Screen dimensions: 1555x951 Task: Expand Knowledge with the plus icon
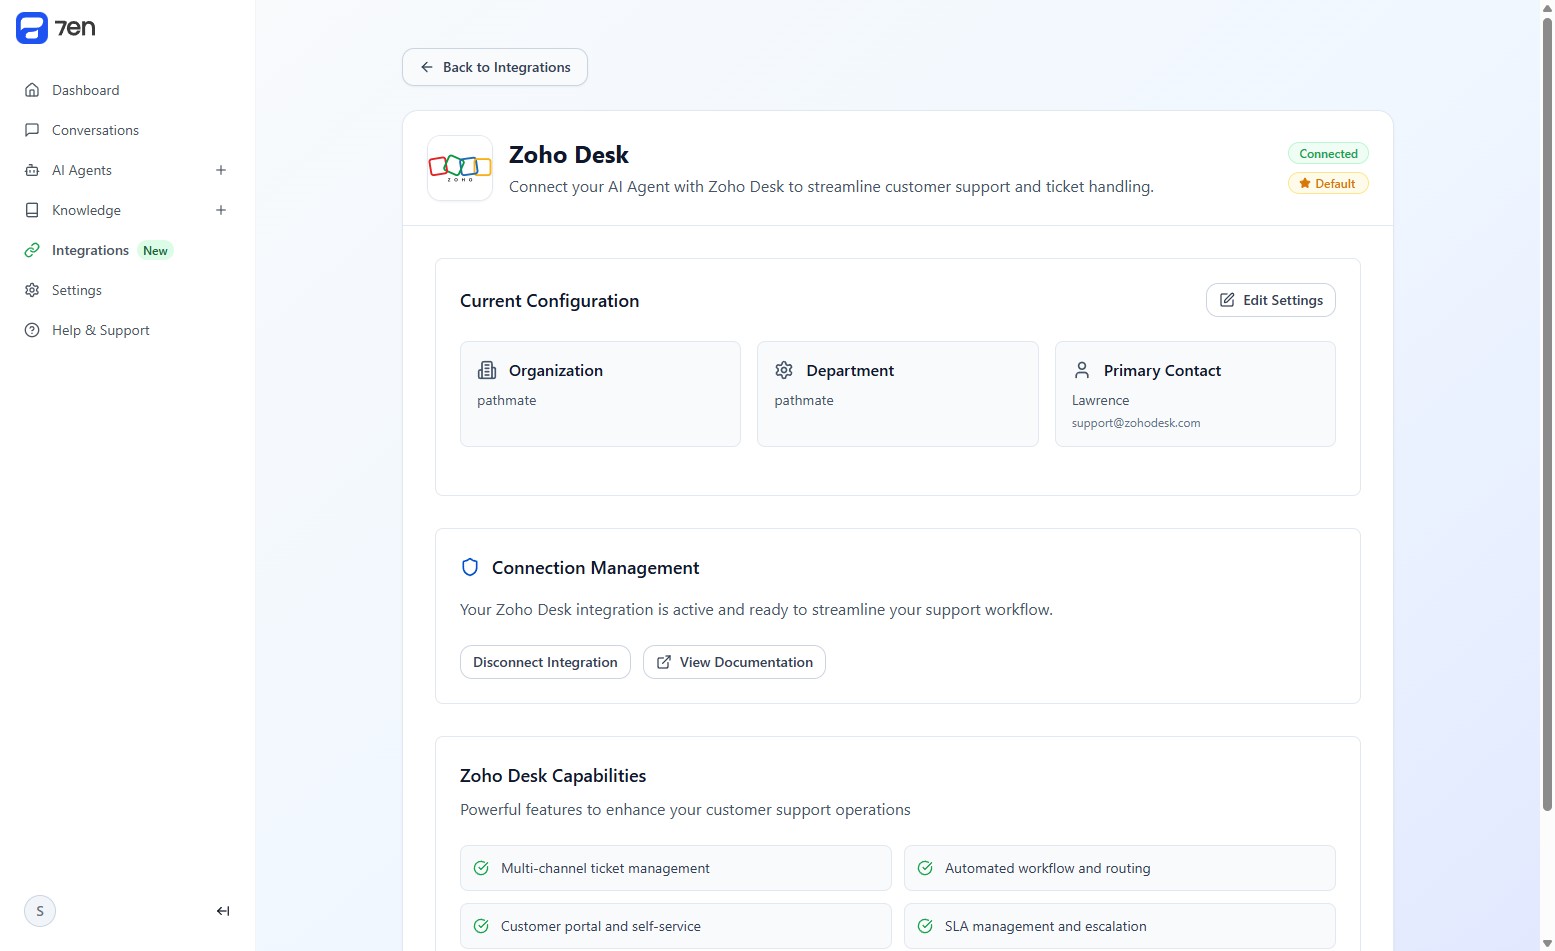pyautogui.click(x=221, y=210)
